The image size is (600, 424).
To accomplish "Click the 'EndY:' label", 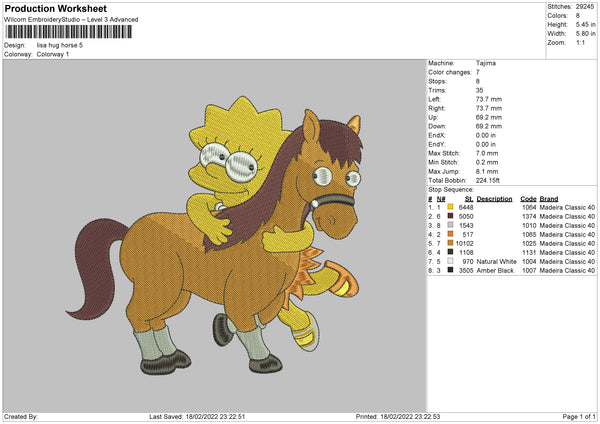I will (437, 144).
